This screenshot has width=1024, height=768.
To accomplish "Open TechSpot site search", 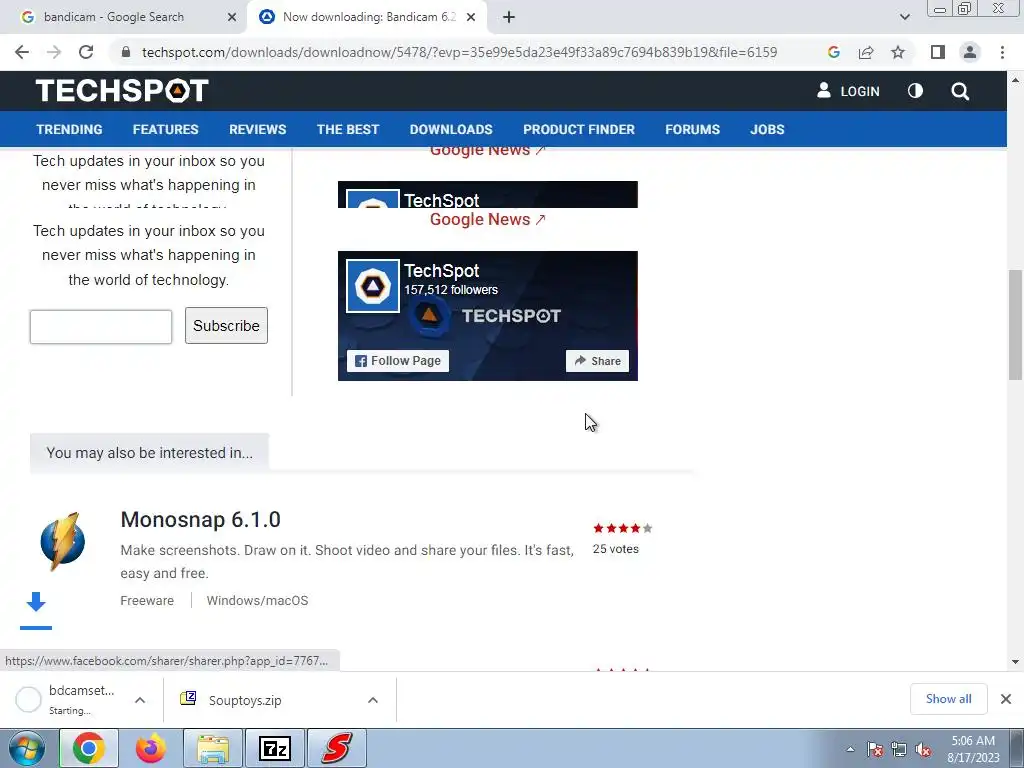I will coord(960,91).
